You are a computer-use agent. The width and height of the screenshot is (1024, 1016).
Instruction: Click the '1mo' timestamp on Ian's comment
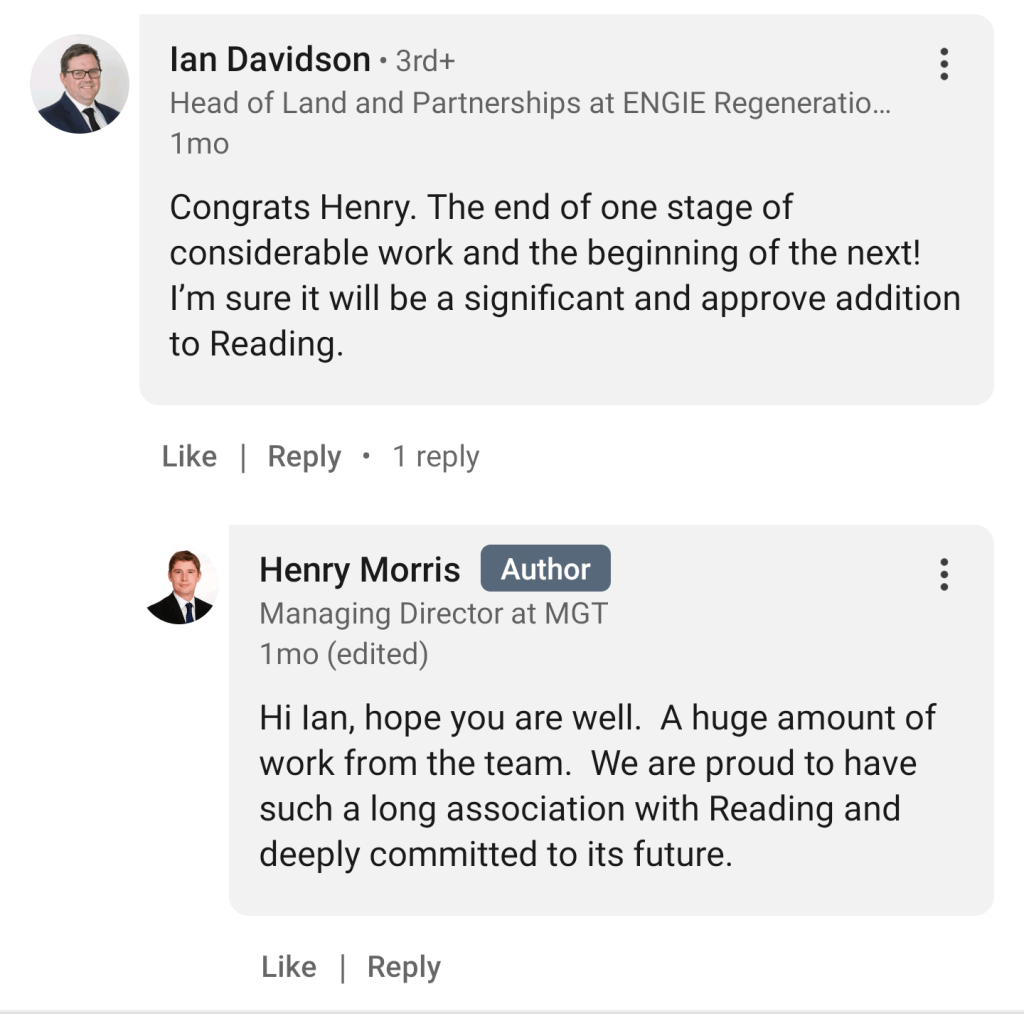(199, 144)
